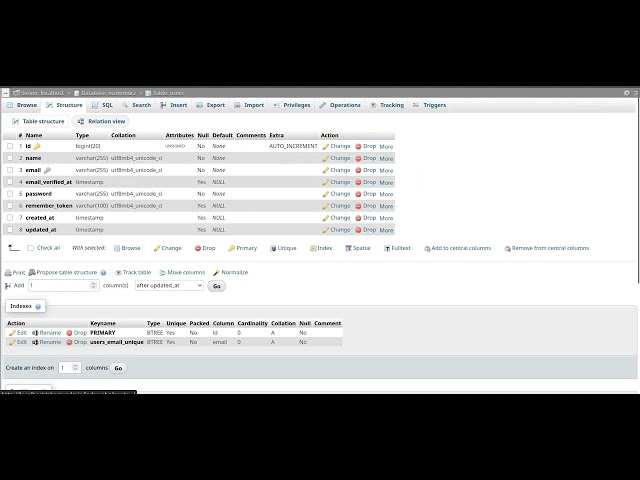640x480 pixels.
Task: Click Add to central columns
Action: pos(457,248)
